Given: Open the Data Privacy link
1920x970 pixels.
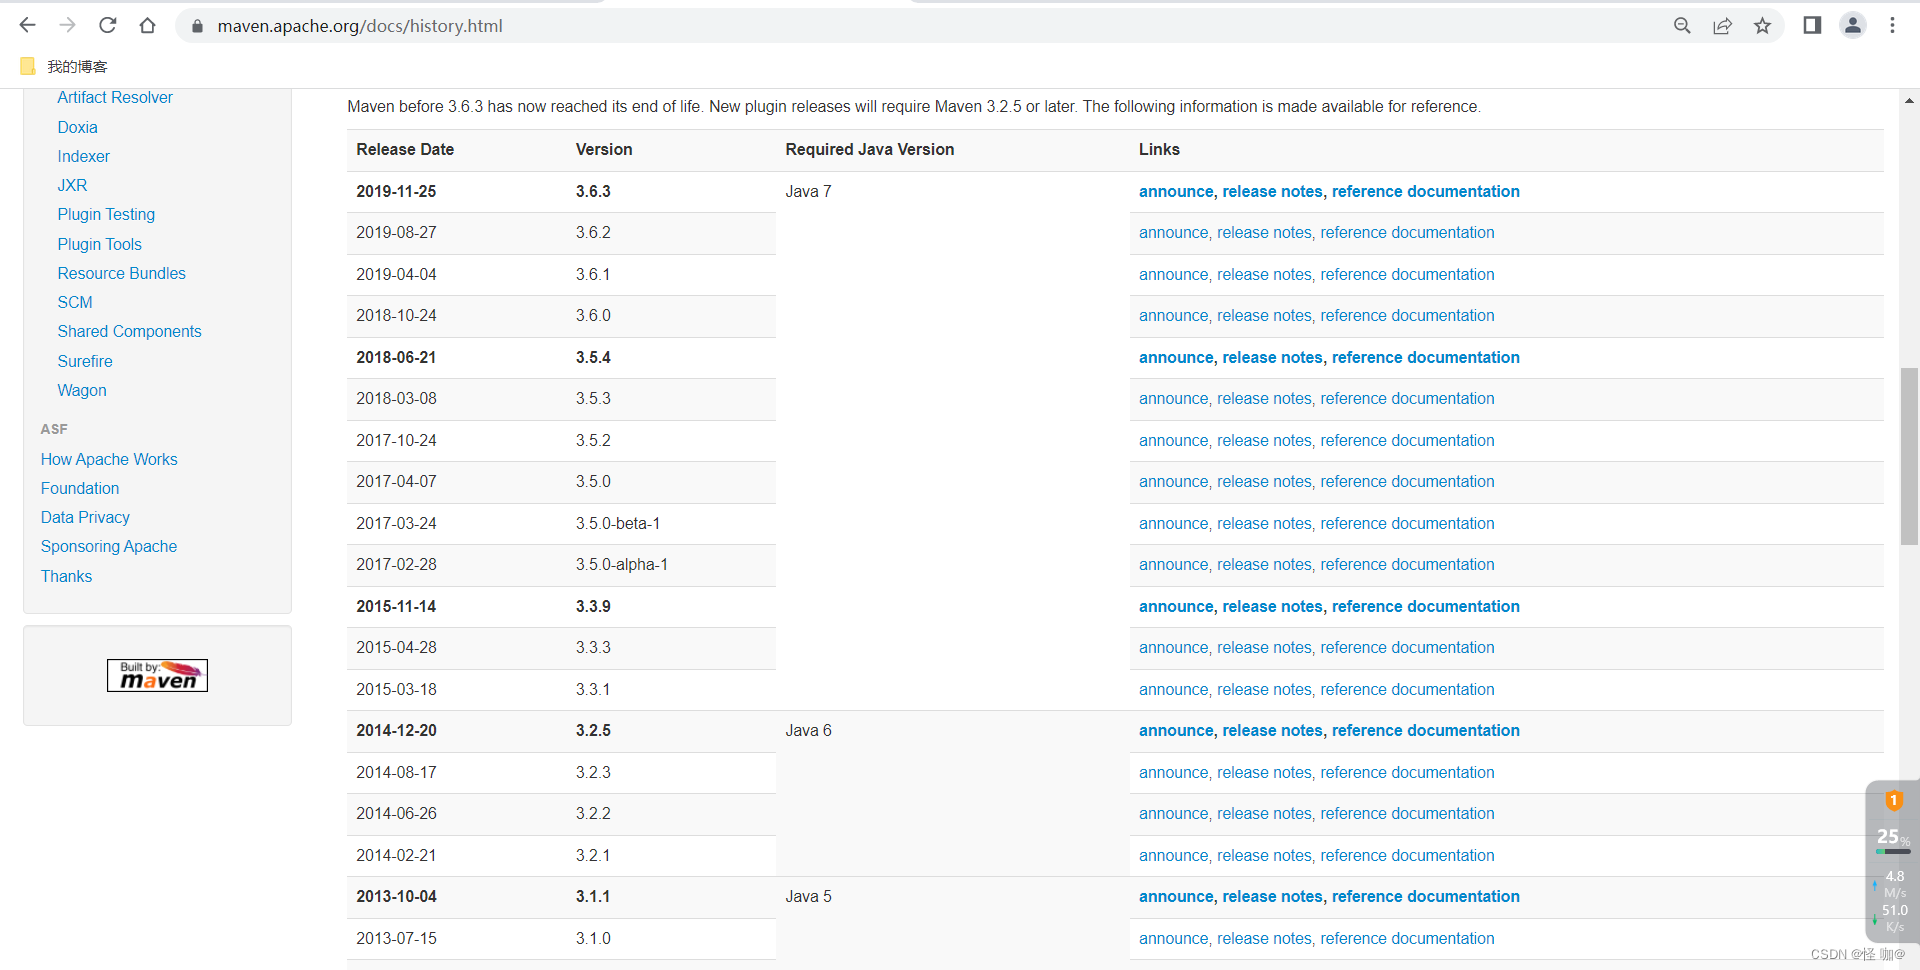Looking at the screenshot, I should 85,517.
